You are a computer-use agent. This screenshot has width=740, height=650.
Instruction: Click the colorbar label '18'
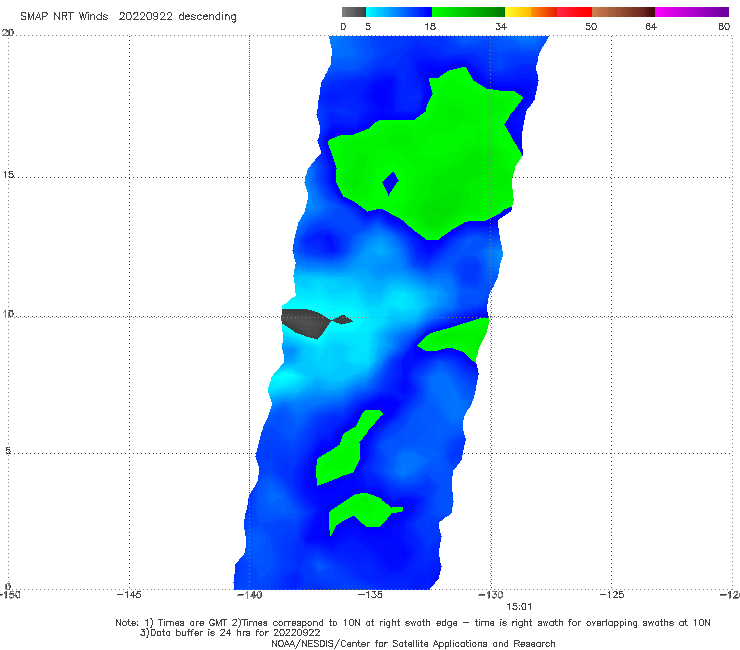(x=430, y=27)
